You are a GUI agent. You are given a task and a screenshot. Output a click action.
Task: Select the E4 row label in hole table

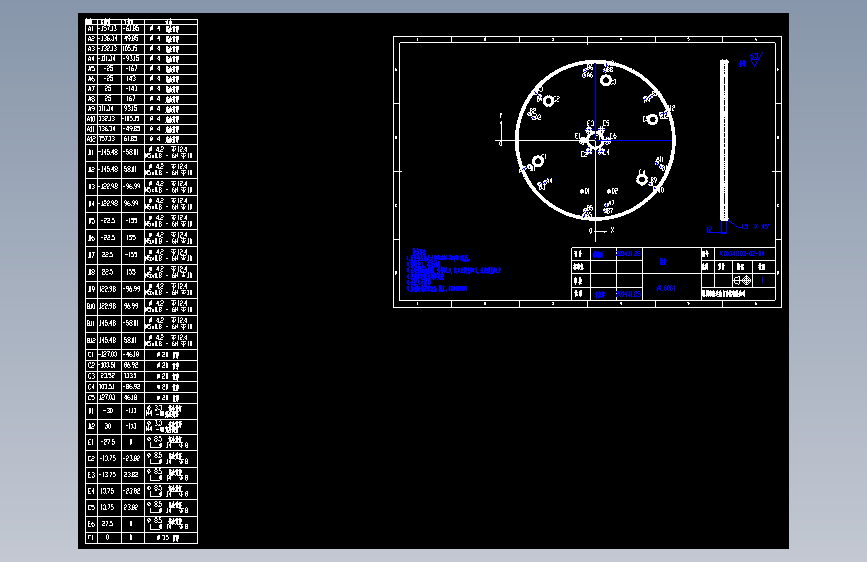91,491
